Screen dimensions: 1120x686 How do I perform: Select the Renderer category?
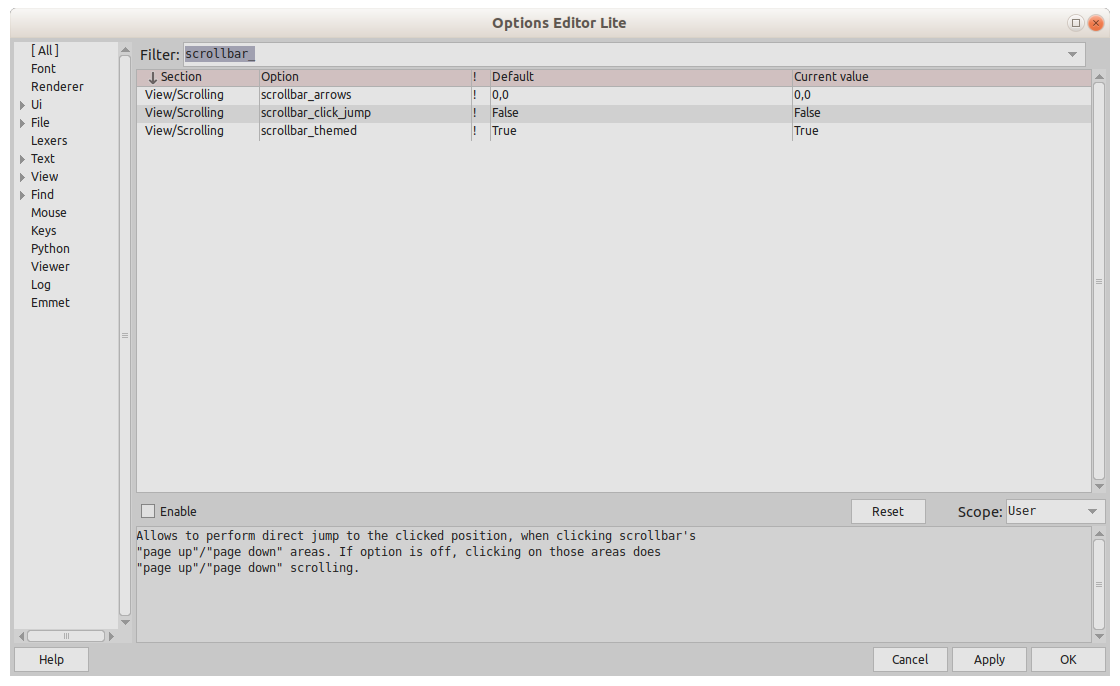tap(57, 86)
